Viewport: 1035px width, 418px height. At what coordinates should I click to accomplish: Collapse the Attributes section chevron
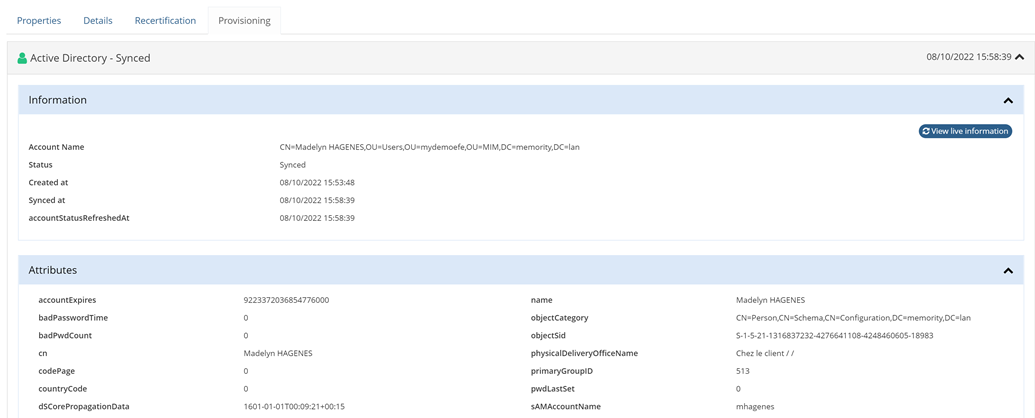(1008, 271)
